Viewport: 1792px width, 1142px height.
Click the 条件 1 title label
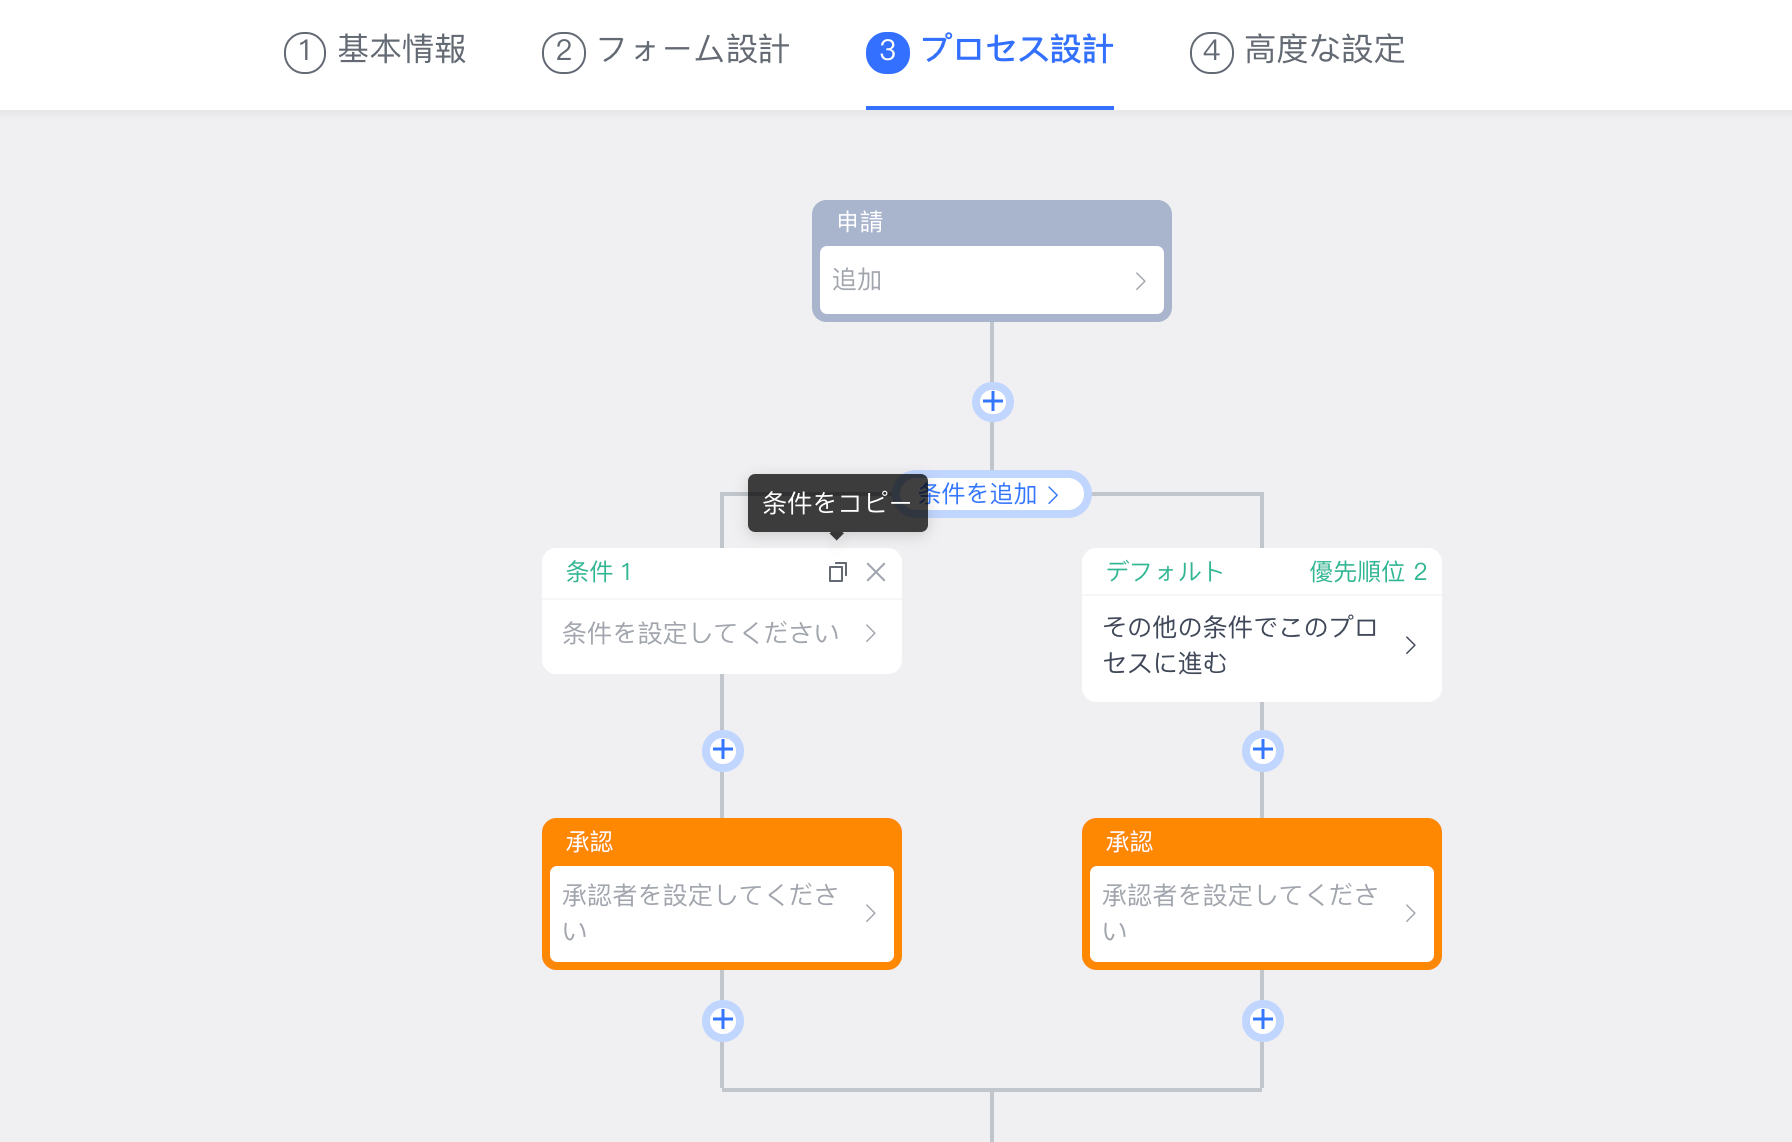click(598, 572)
